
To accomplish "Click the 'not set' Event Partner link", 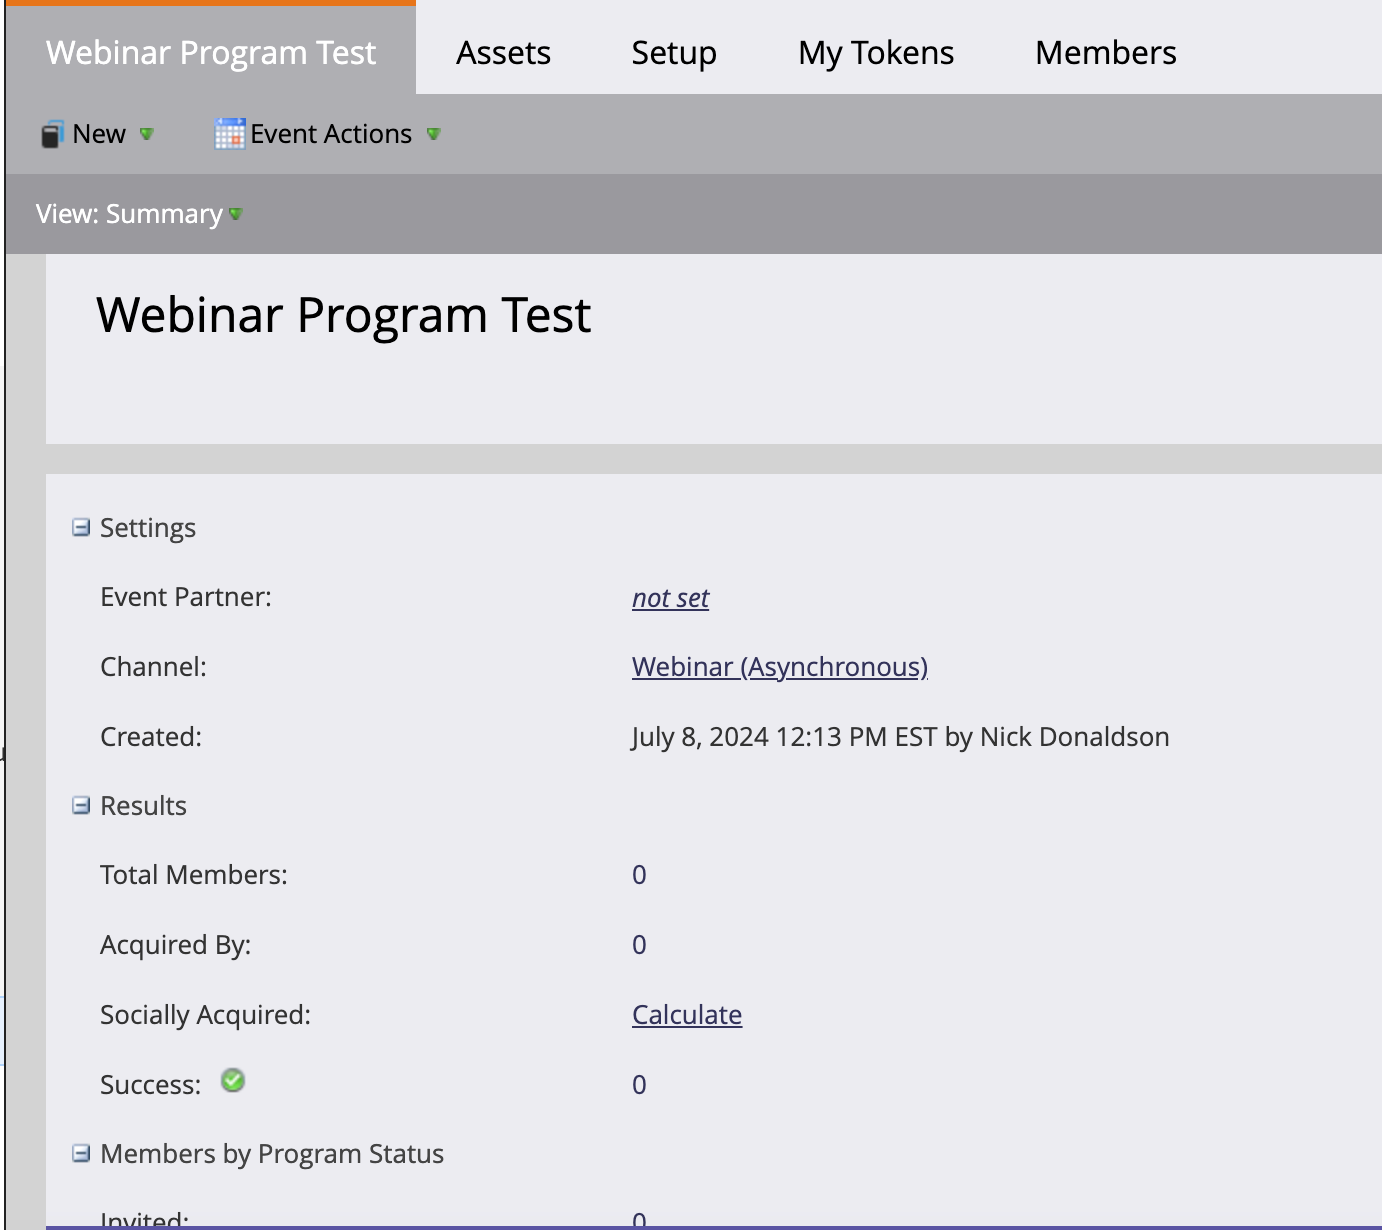I will (670, 598).
